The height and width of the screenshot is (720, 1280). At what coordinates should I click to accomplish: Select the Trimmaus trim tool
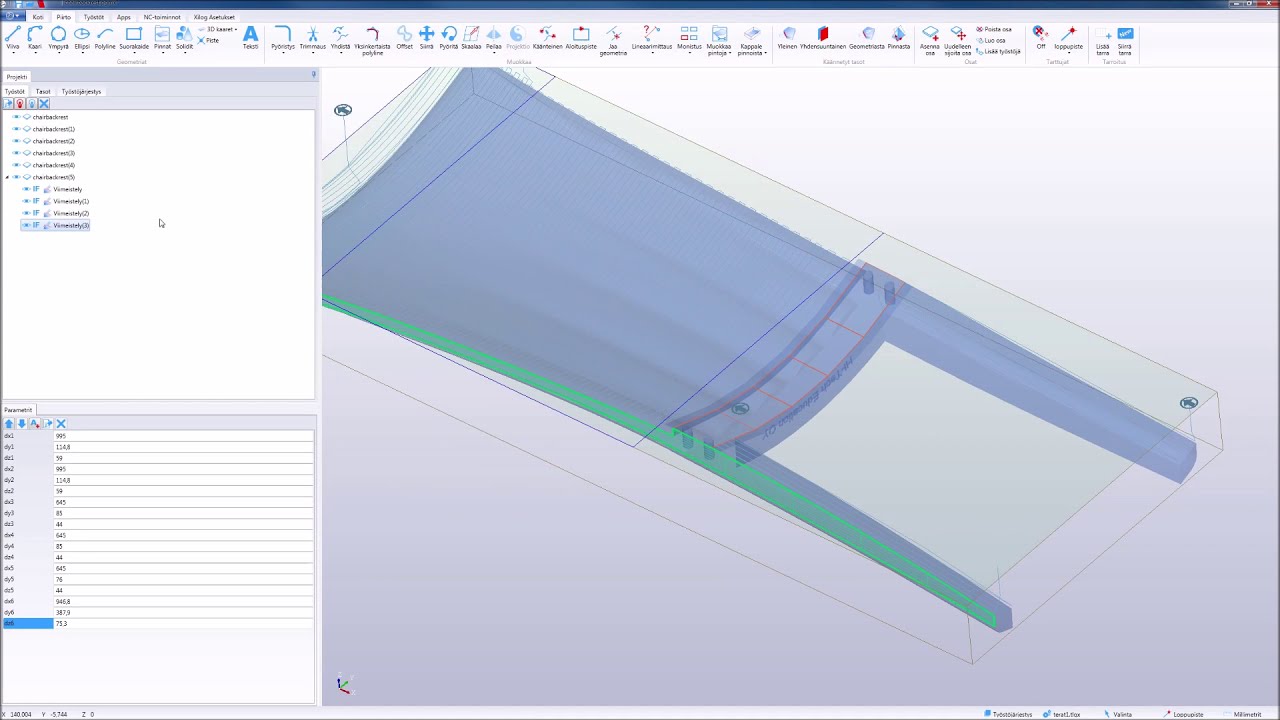point(312,38)
